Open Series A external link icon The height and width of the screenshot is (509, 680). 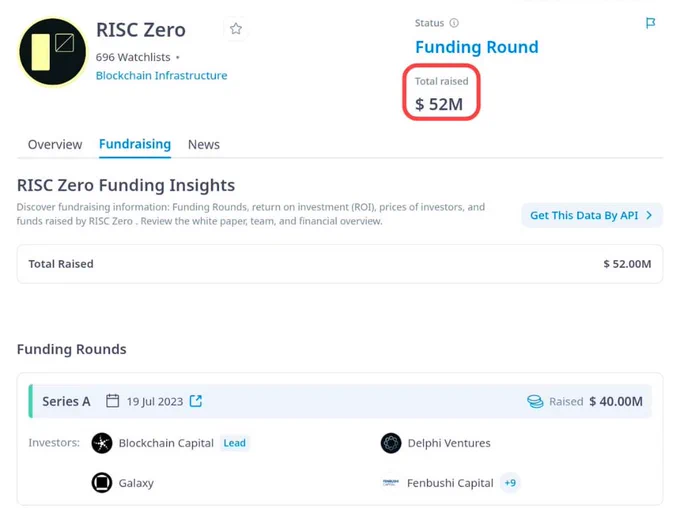coord(196,401)
